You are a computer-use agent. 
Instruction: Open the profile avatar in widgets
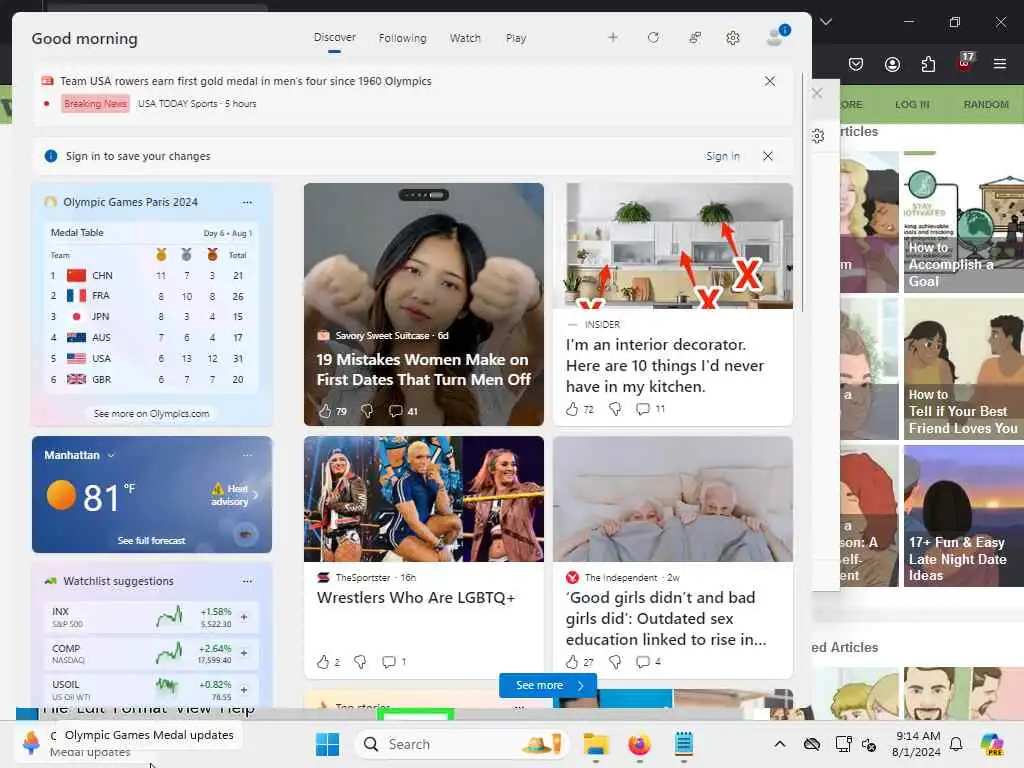pos(777,36)
